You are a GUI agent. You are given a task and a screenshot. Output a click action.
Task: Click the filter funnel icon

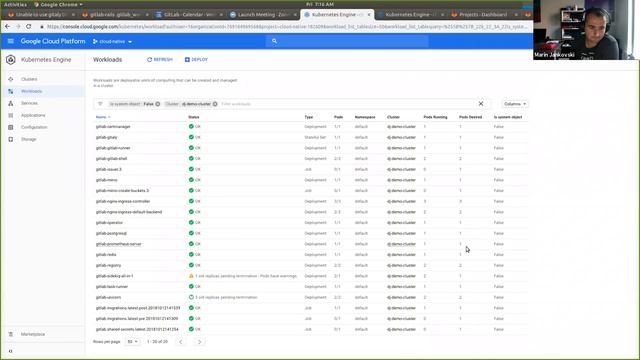pos(100,104)
